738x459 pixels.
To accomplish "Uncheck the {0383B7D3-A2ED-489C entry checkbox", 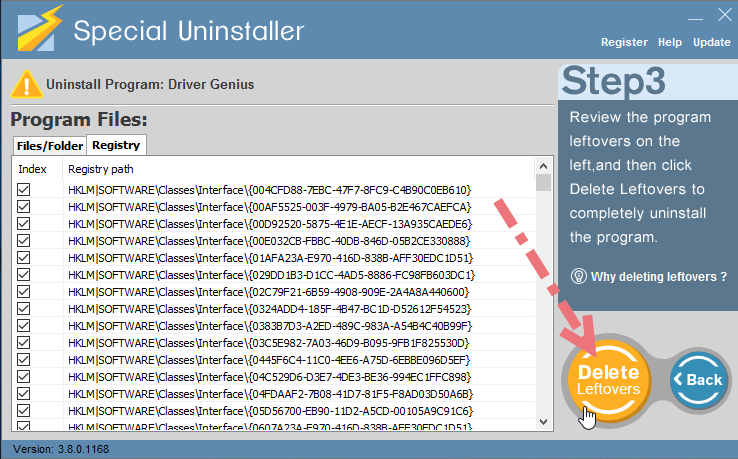I will (24, 326).
